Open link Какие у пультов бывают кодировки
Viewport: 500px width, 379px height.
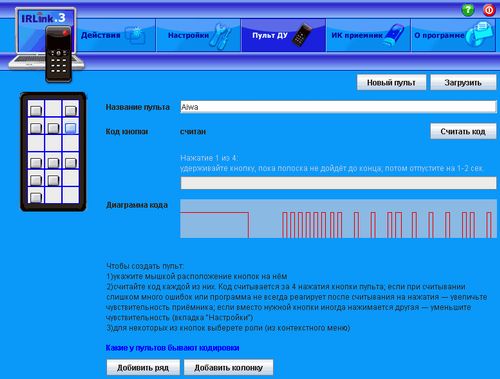172,348
